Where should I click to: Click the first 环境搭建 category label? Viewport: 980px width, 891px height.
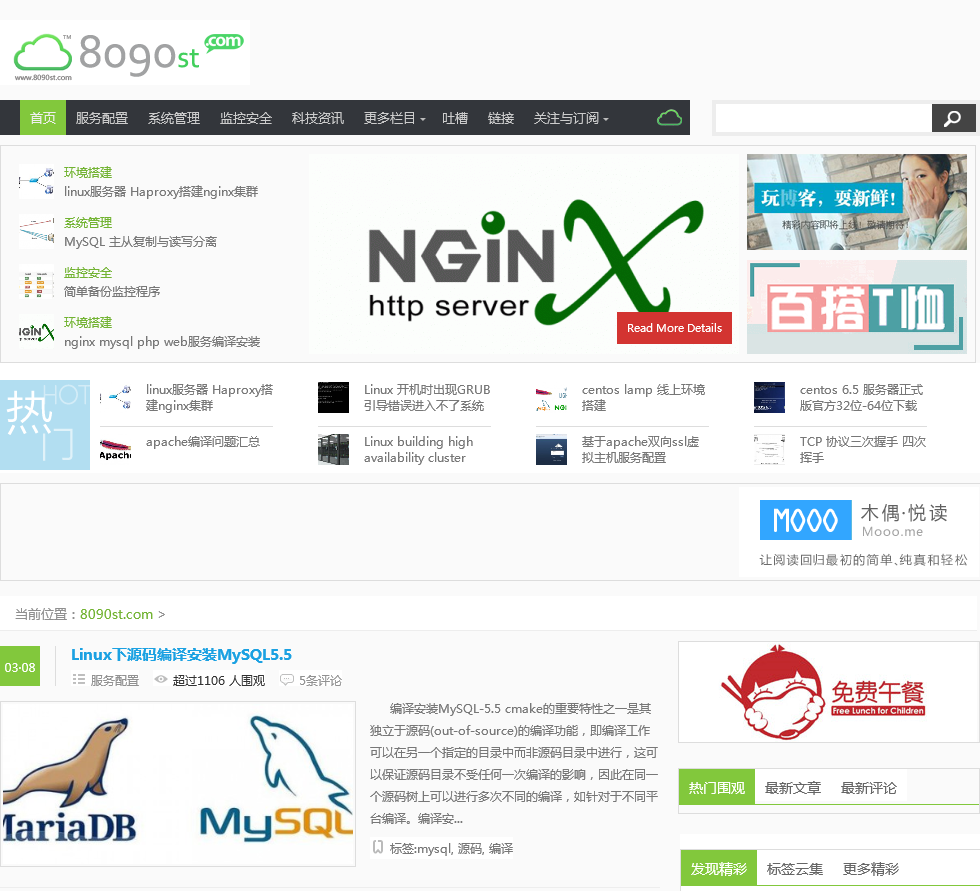(88, 172)
